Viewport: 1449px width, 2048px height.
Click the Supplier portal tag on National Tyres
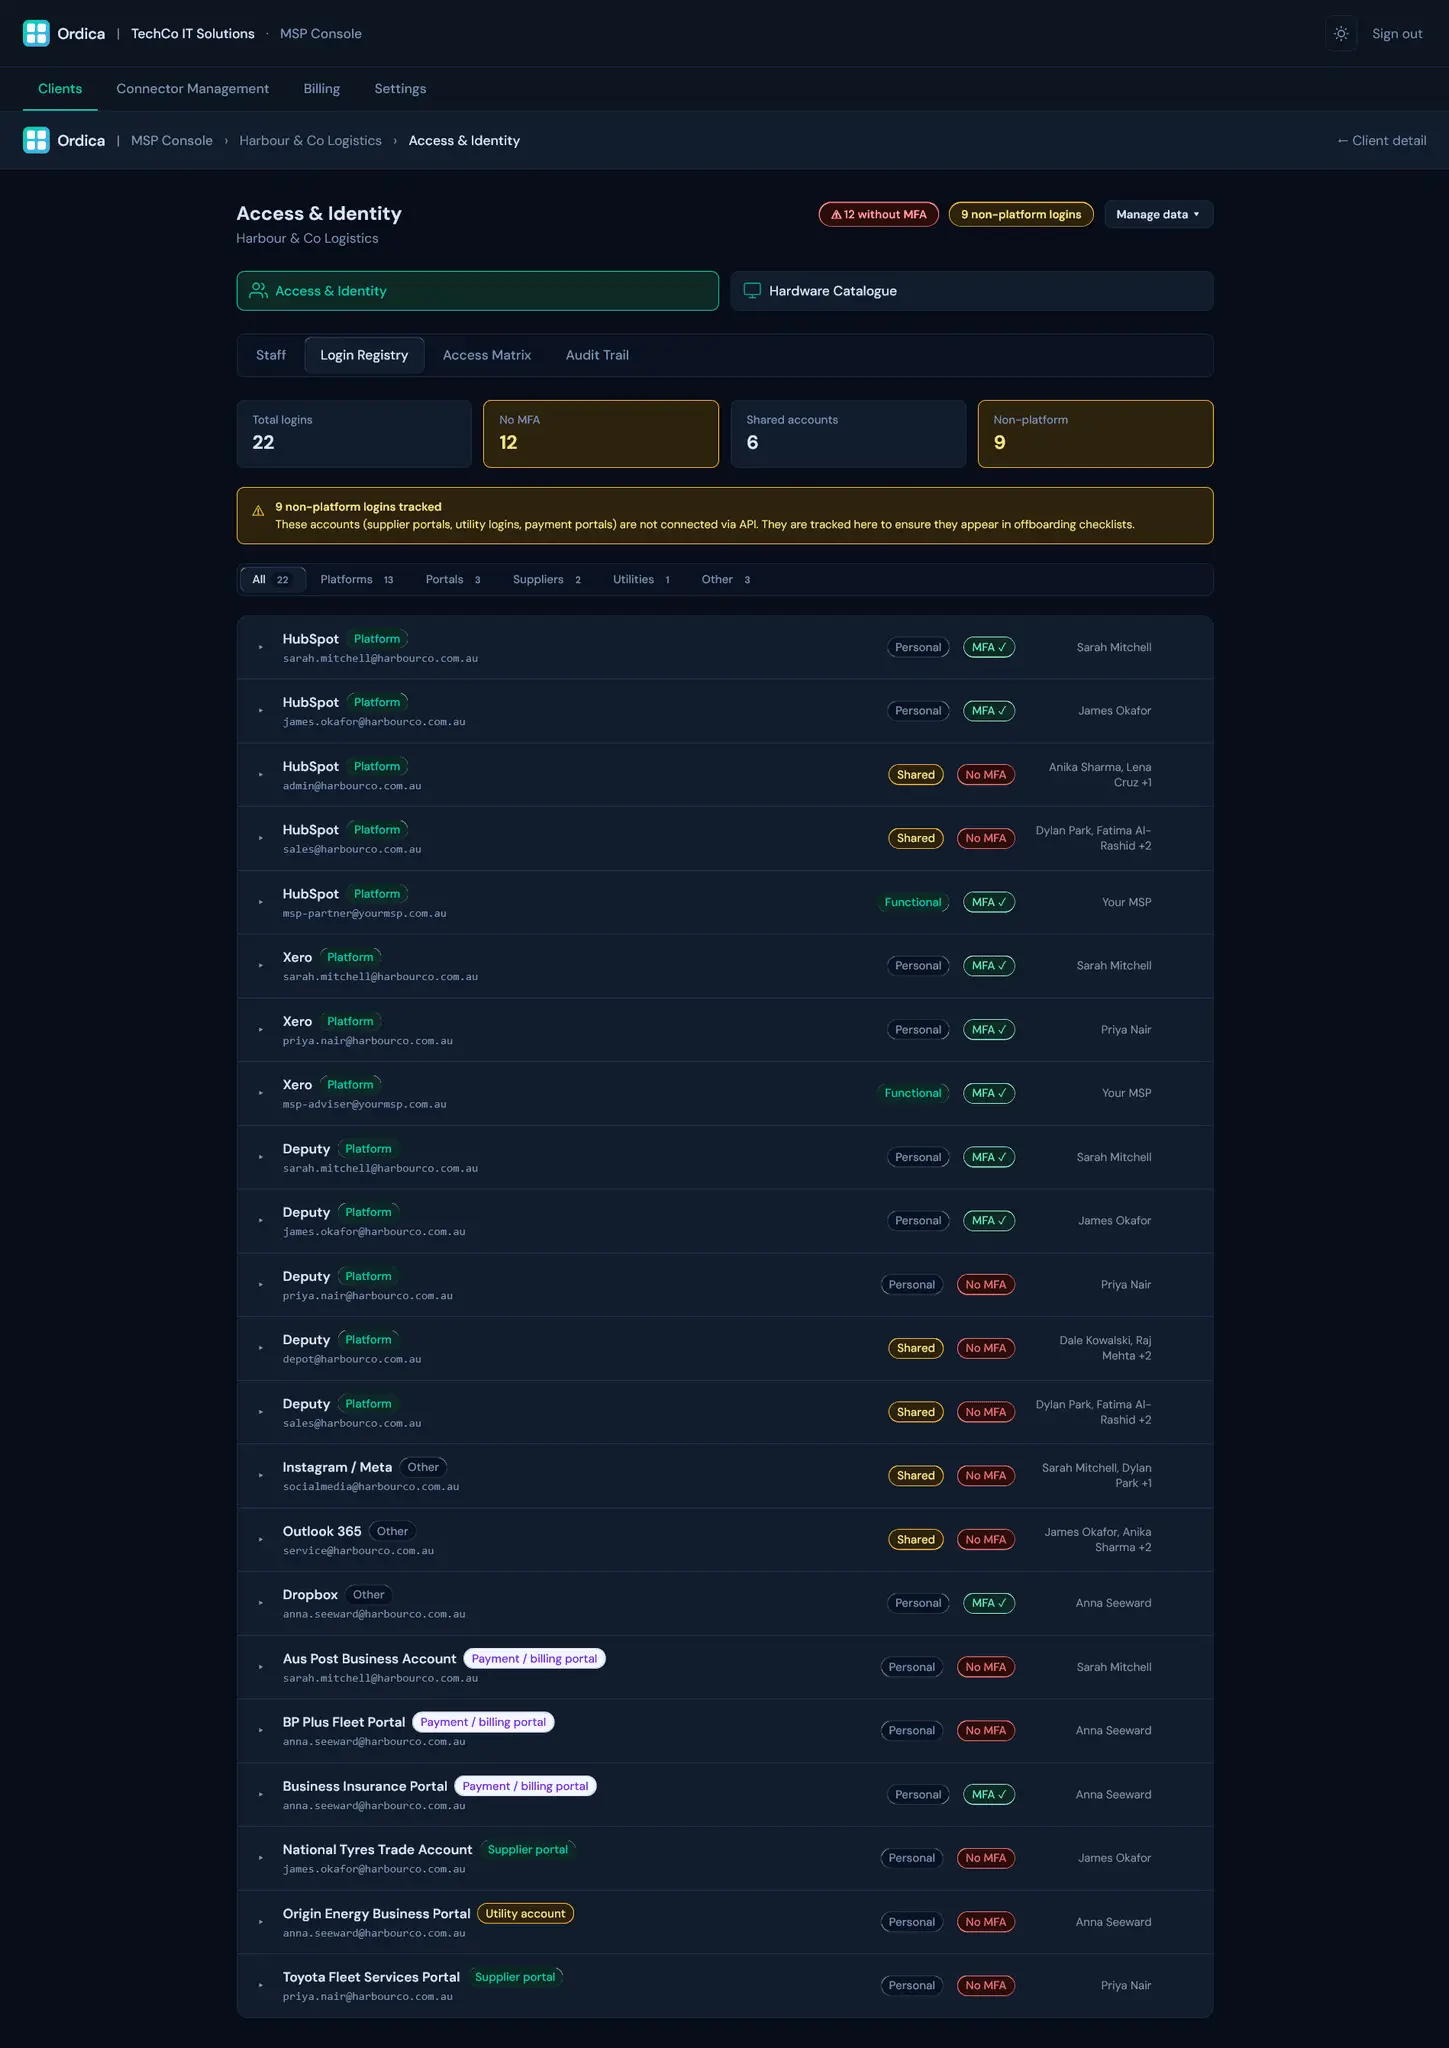tap(528, 1850)
